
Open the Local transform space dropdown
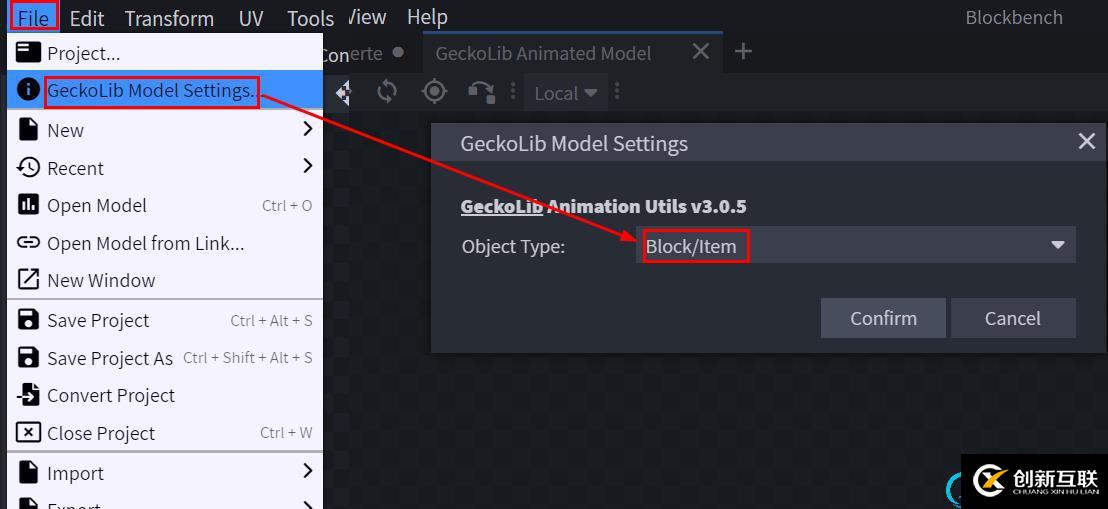[x=565, y=93]
